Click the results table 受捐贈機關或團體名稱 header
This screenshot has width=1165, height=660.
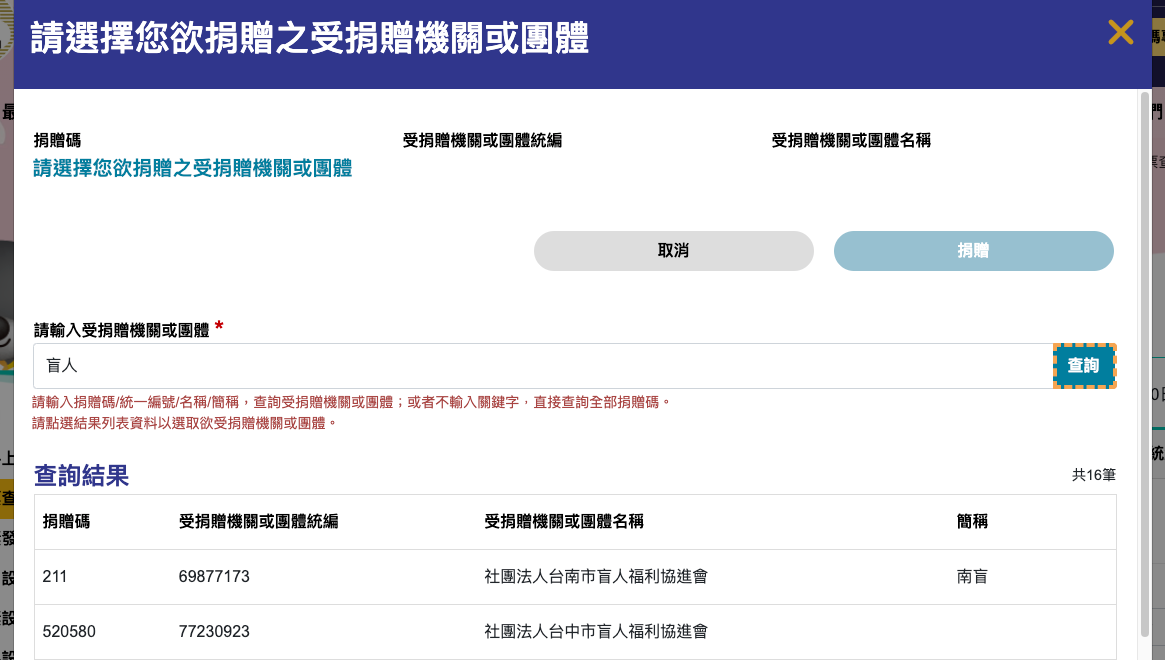click(563, 522)
